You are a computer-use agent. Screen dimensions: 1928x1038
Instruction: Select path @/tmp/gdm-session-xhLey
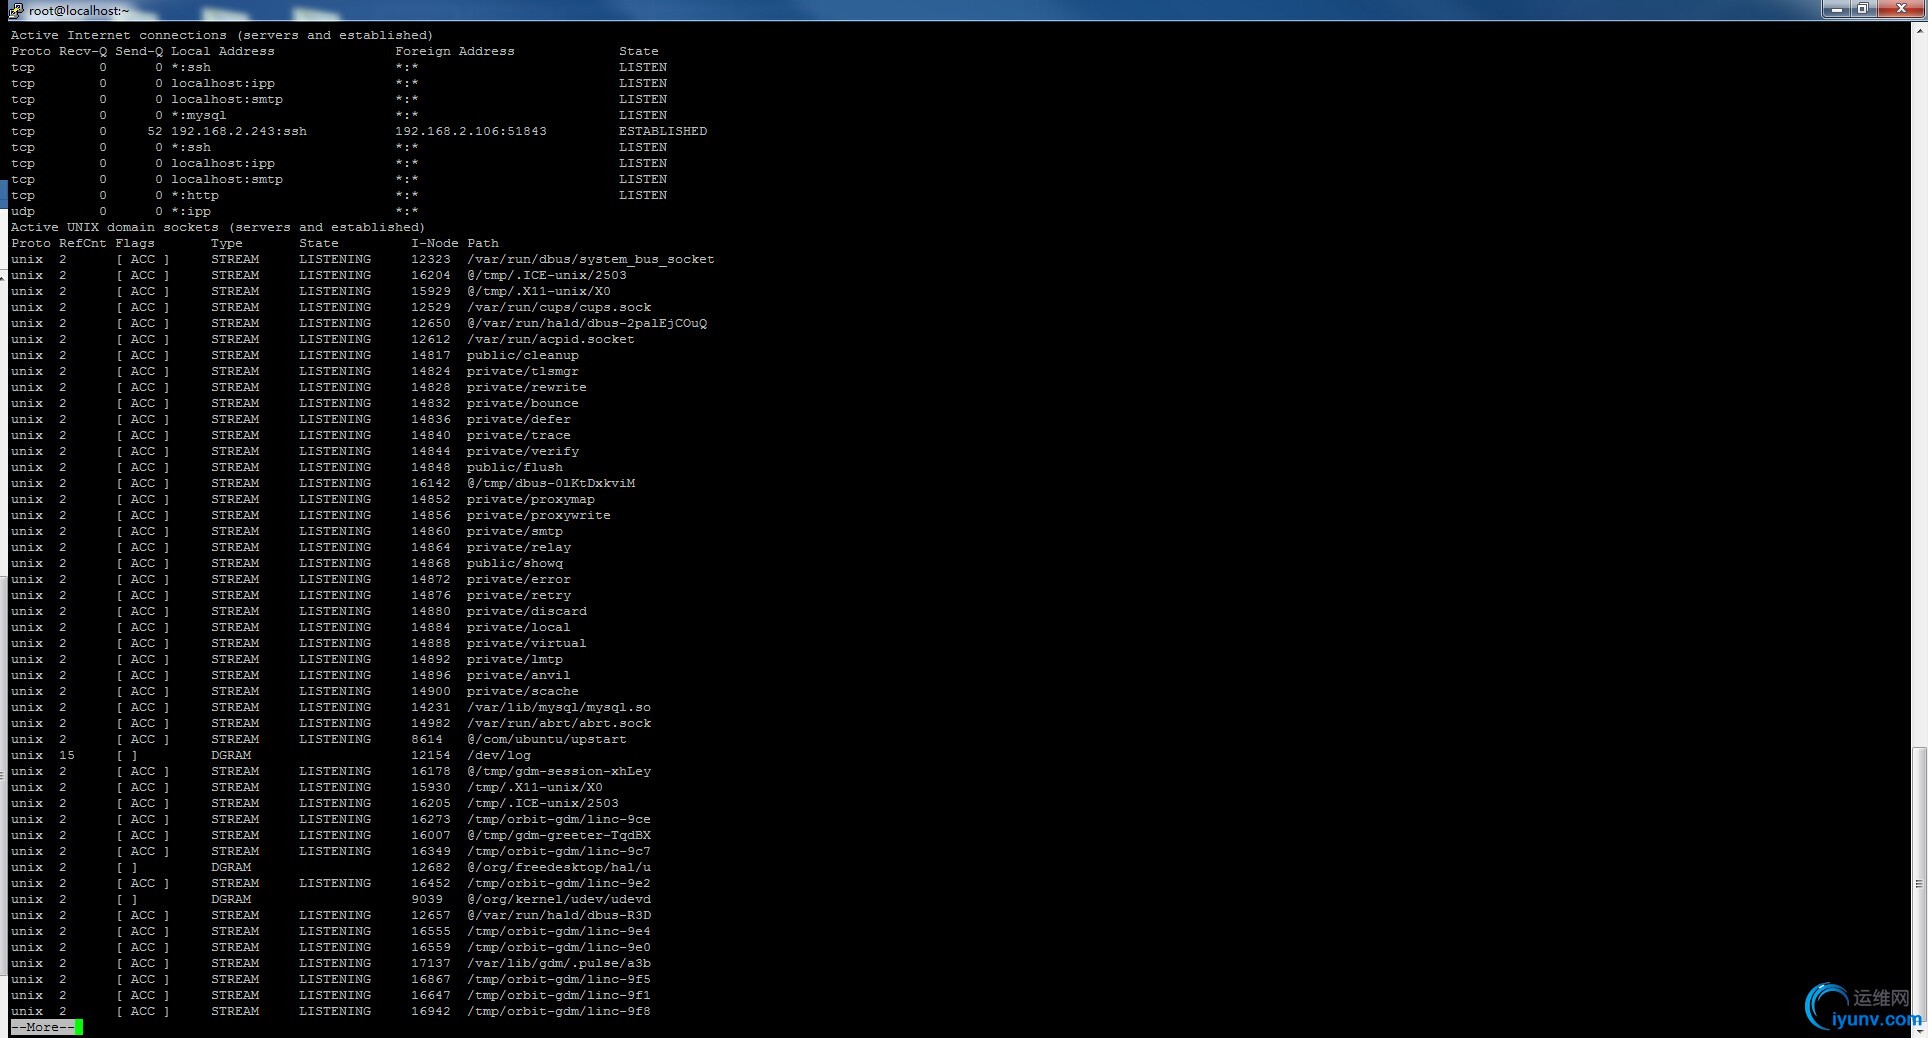click(559, 771)
